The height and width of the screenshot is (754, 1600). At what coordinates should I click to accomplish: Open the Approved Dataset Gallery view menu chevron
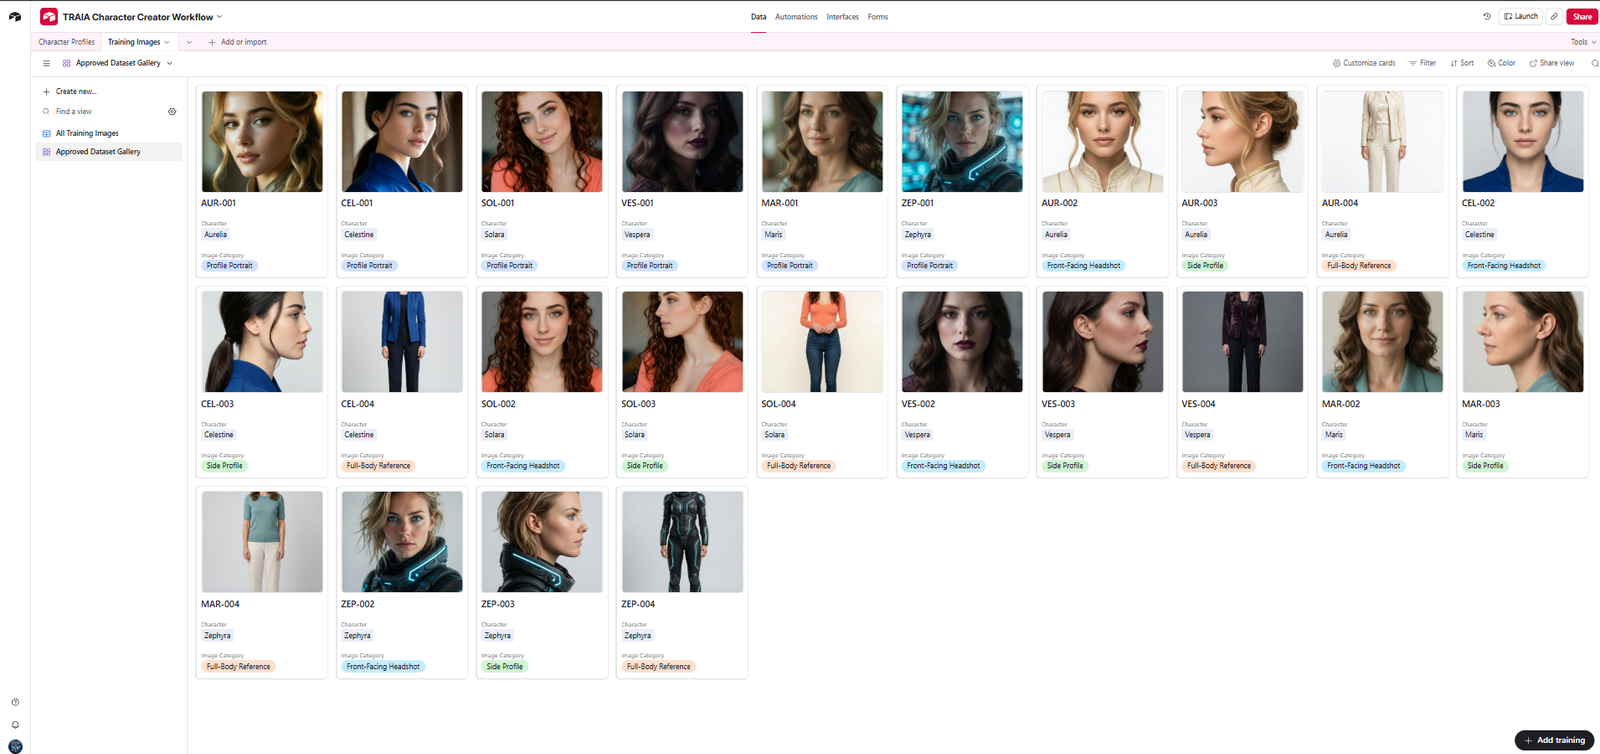point(170,63)
